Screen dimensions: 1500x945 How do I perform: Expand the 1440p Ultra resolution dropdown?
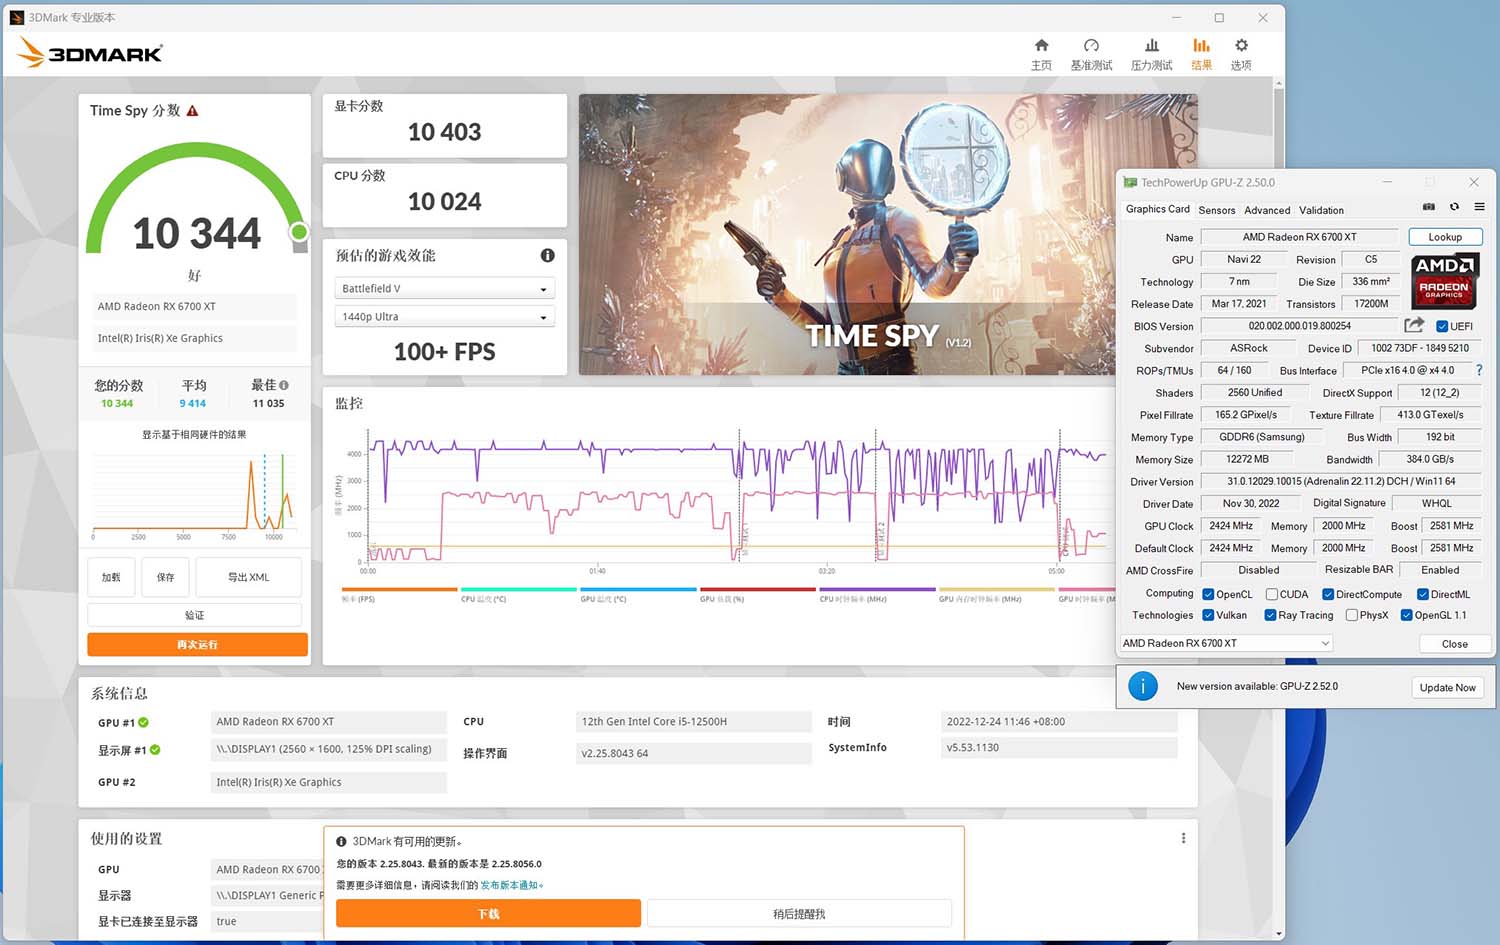coord(445,317)
